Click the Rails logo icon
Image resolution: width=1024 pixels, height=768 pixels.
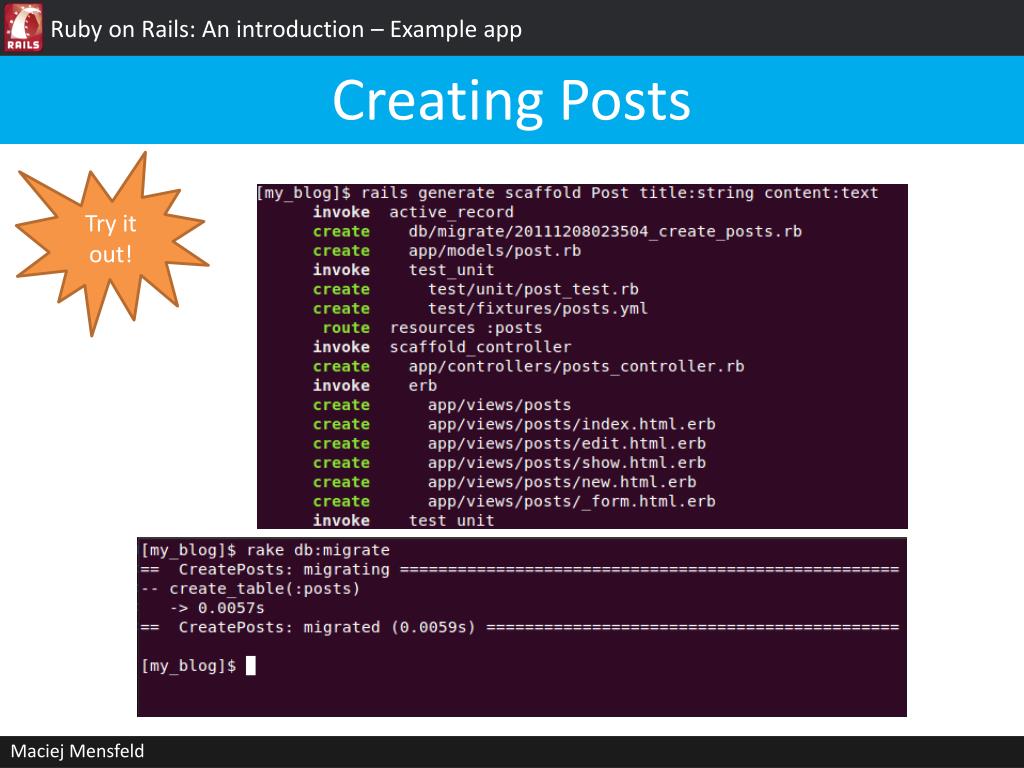pyautogui.click(x=24, y=27)
